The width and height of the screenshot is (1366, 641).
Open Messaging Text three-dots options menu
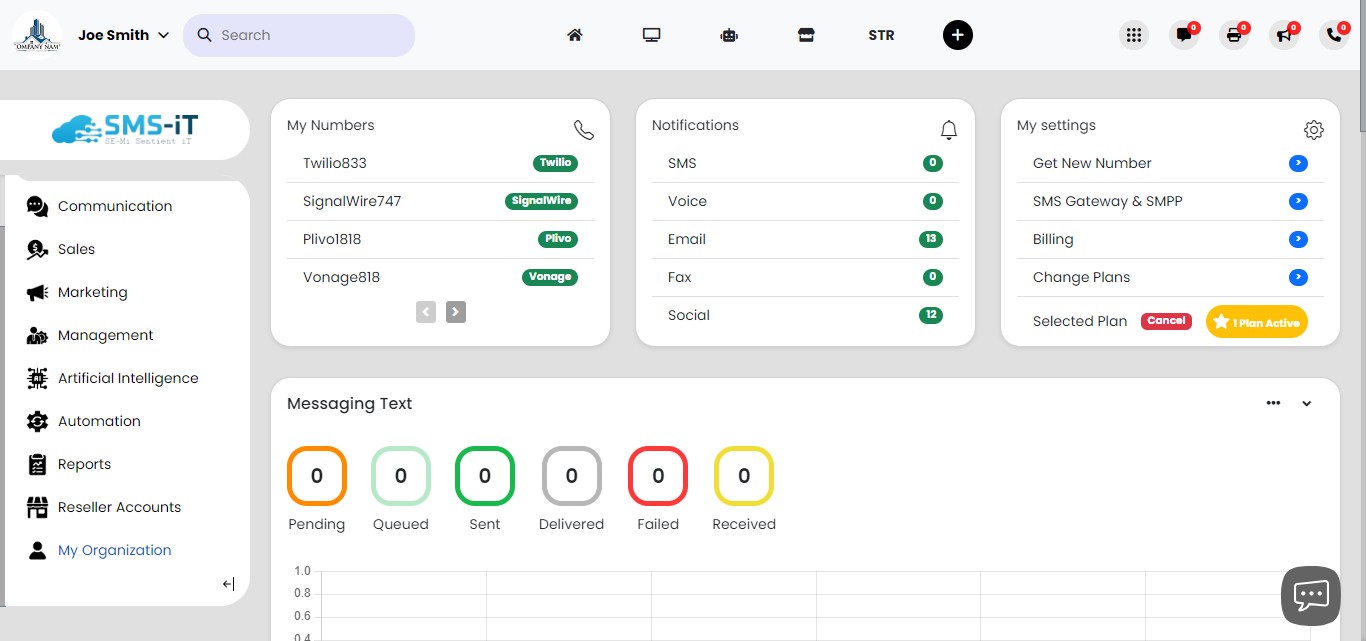(1273, 403)
